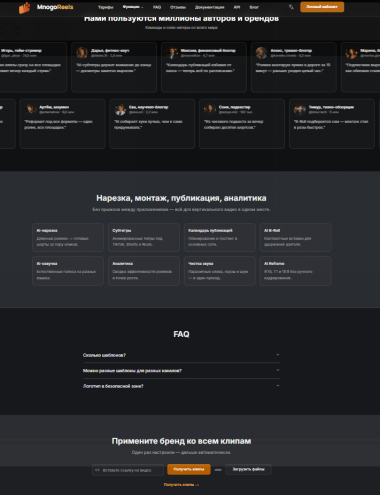380x495 pixels.
Task: Open the Субтитры feature card
Action: pos(144,237)
